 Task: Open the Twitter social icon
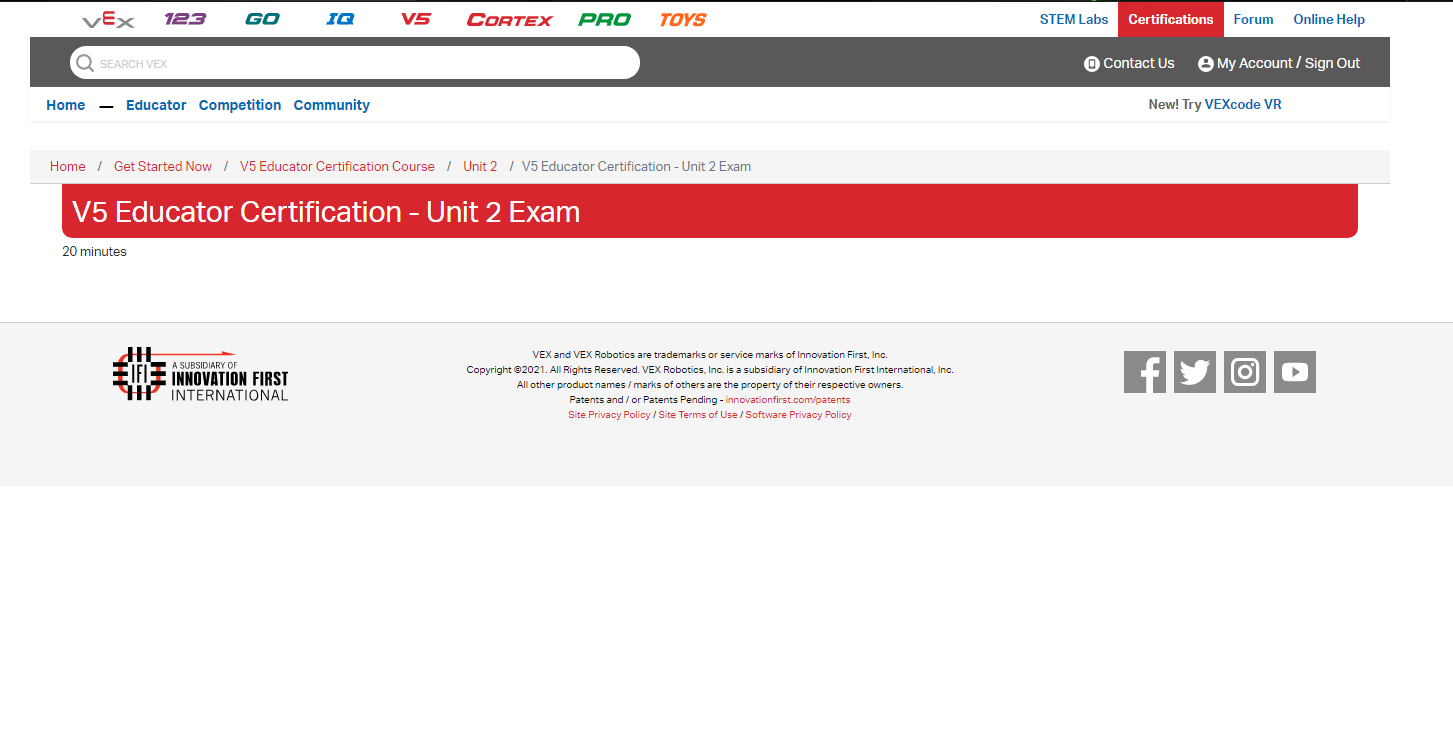click(1195, 372)
